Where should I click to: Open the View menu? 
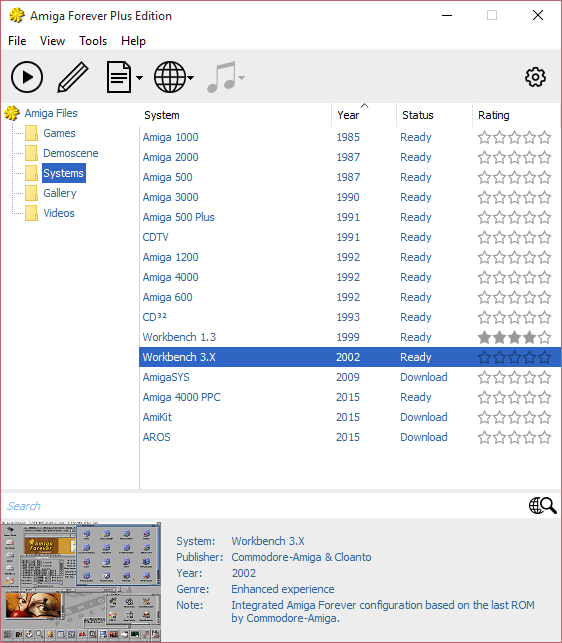[52, 41]
